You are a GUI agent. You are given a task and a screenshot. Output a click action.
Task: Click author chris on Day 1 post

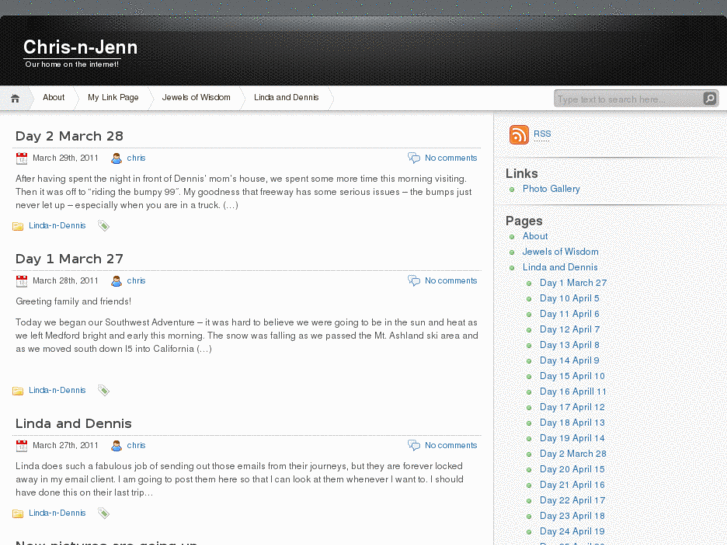click(136, 281)
